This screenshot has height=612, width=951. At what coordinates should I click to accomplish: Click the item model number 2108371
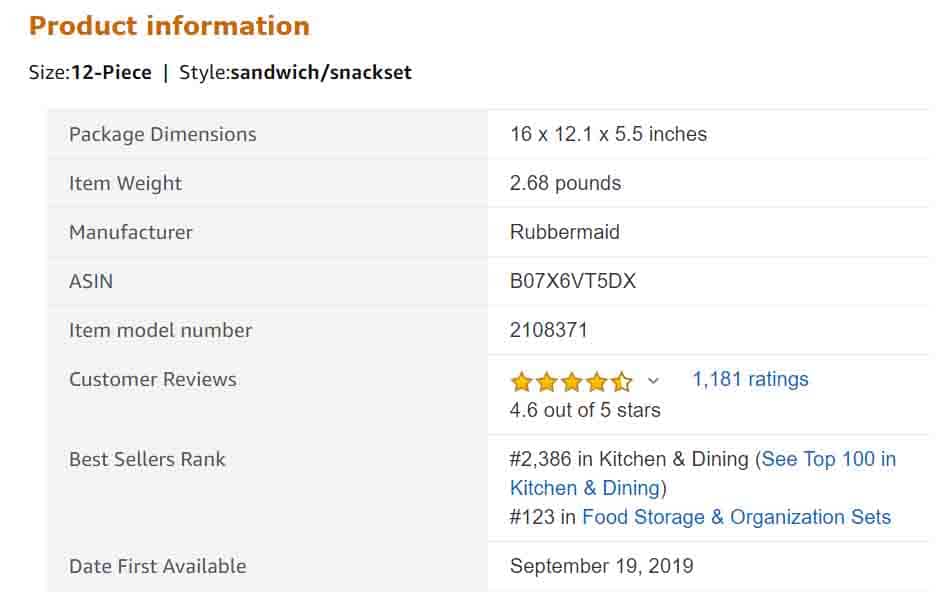(x=549, y=330)
